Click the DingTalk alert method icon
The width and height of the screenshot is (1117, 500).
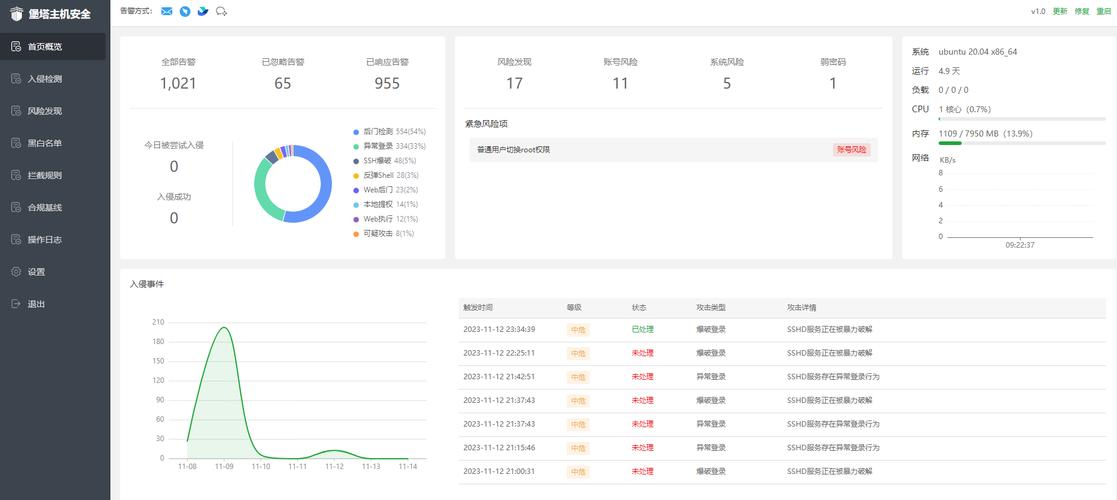pyautogui.click(x=185, y=11)
